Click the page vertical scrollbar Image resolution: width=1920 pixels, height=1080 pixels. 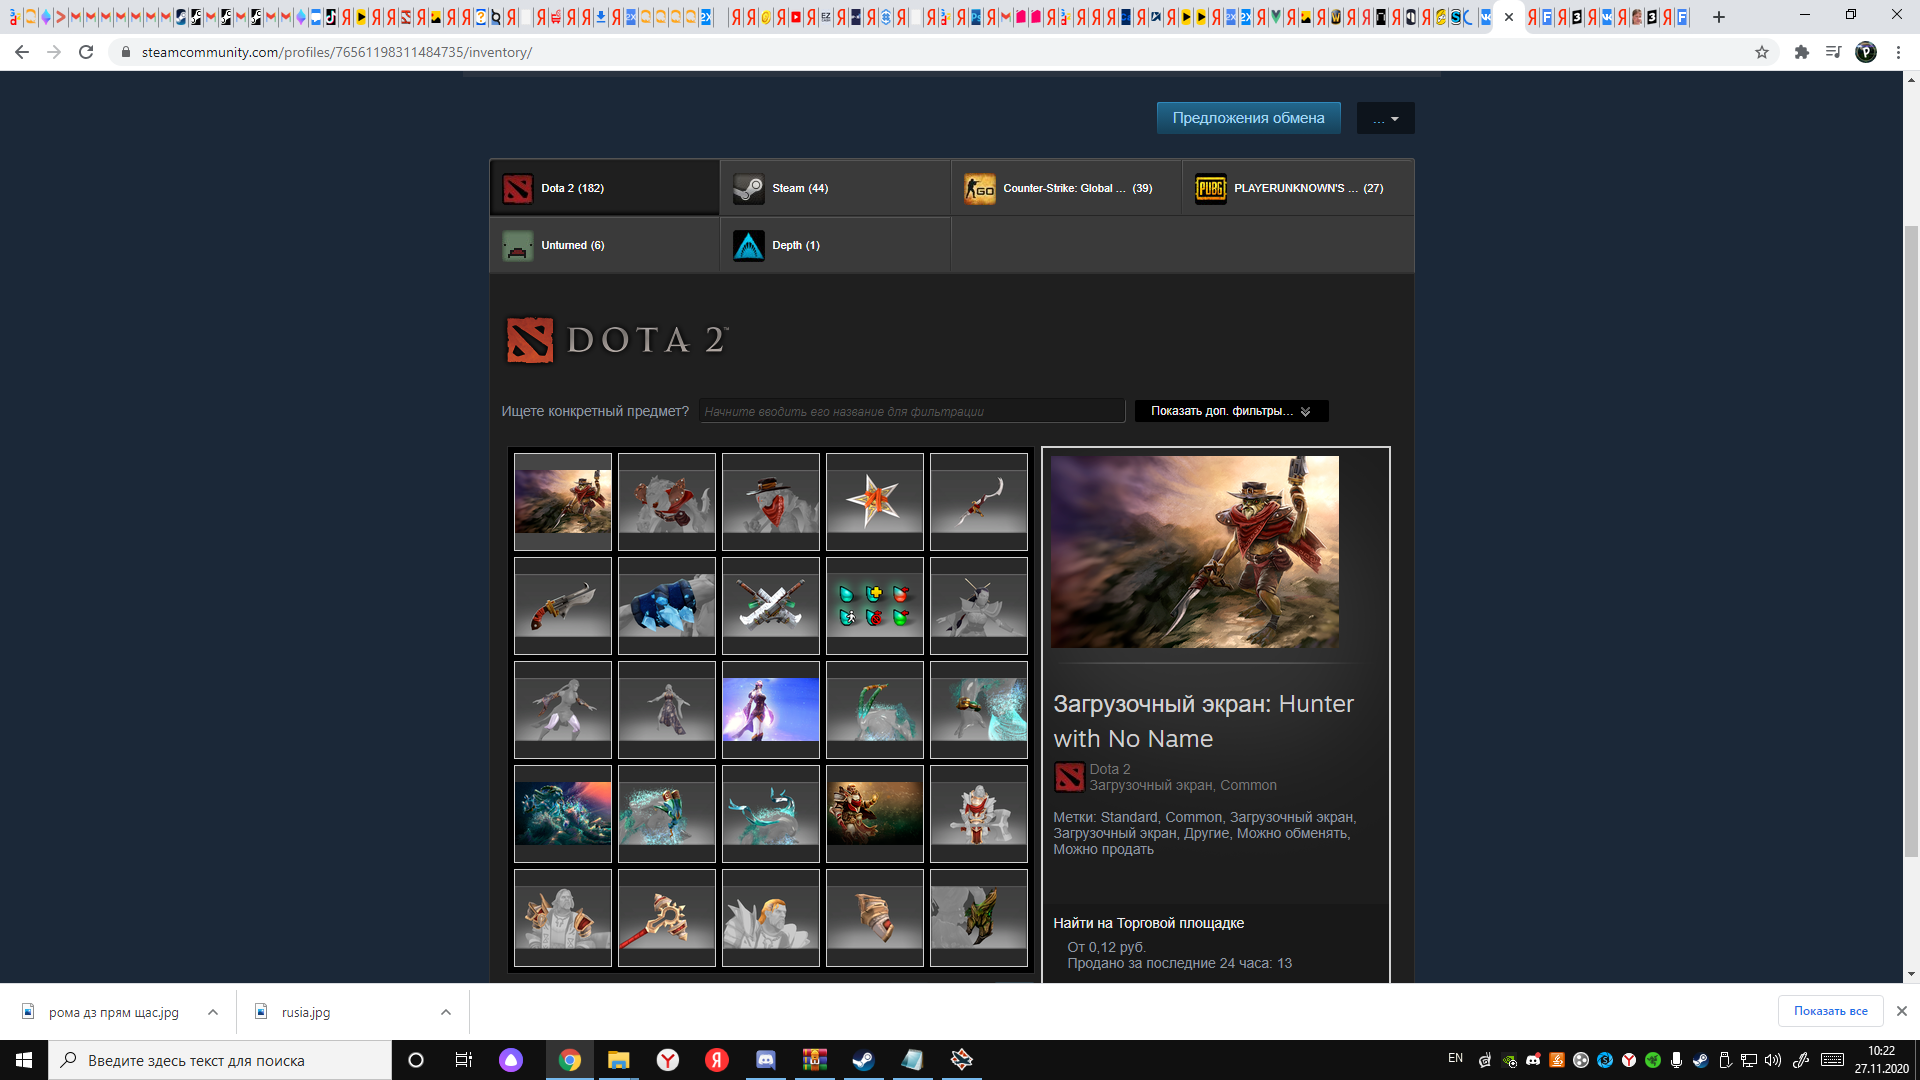coord(1911,540)
